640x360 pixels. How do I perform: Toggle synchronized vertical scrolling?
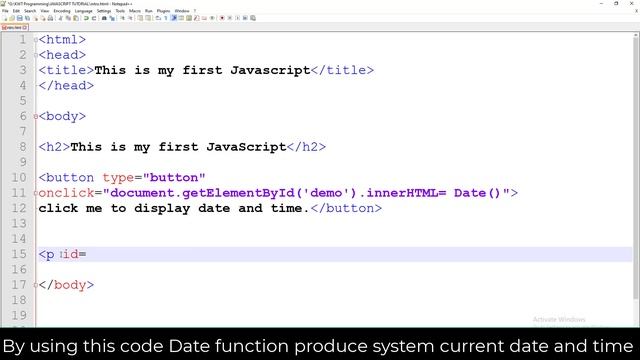point(140,18)
